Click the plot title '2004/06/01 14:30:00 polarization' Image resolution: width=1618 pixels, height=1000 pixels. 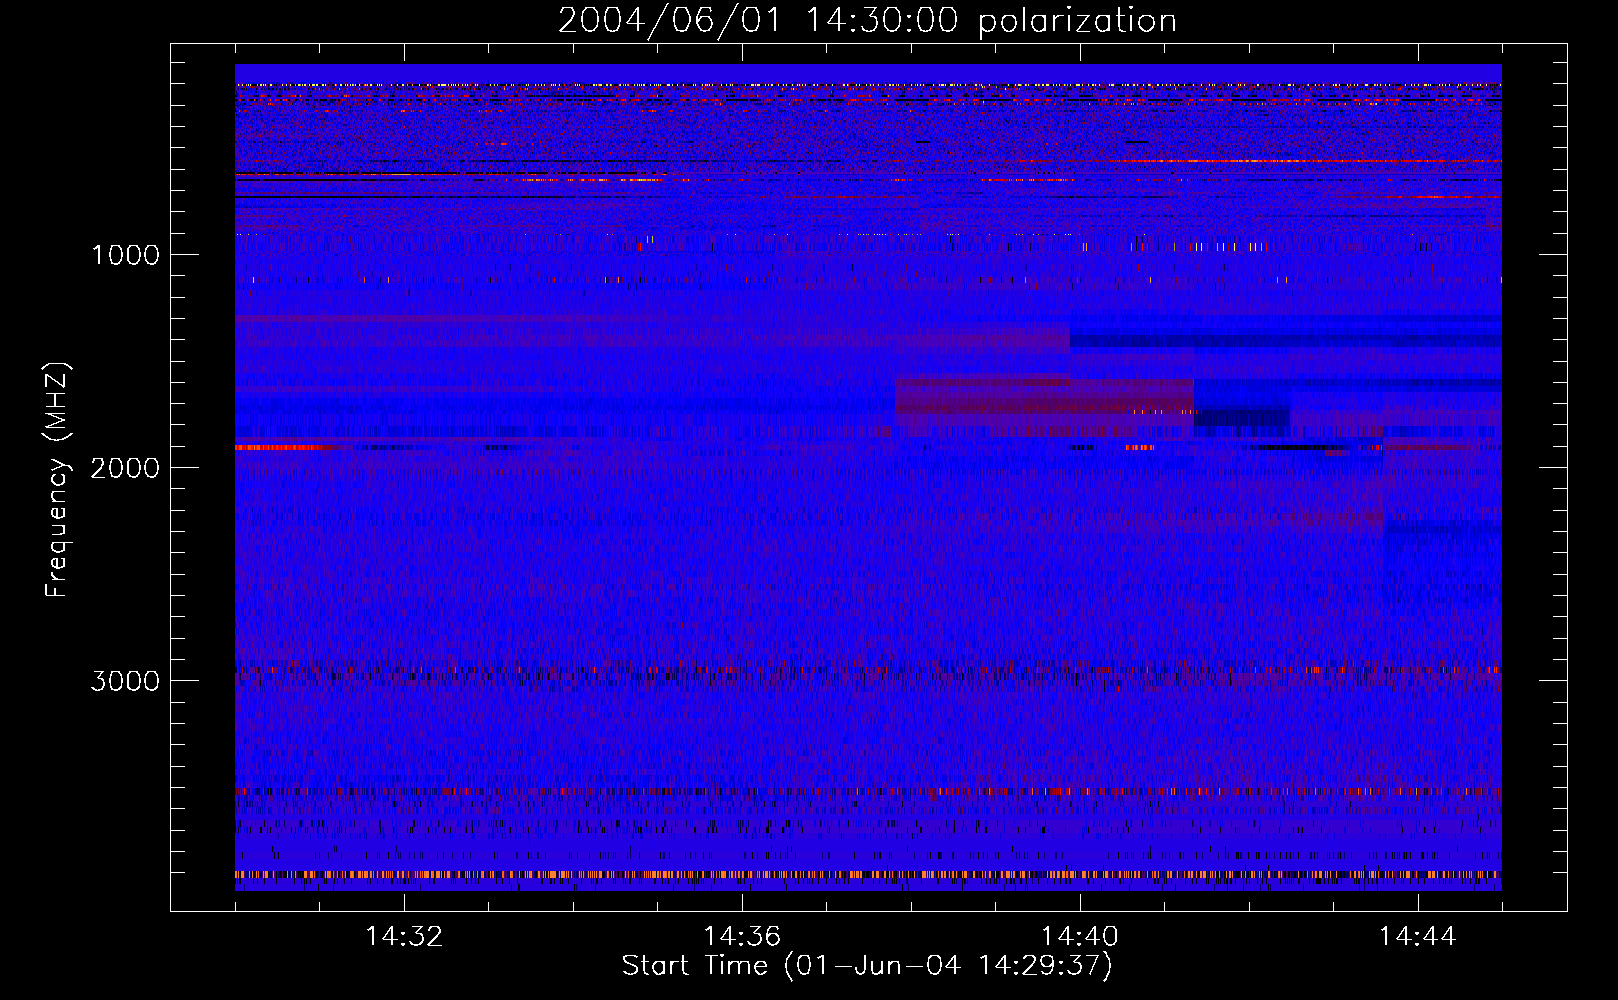pyautogui.click(x=867, y=20)
